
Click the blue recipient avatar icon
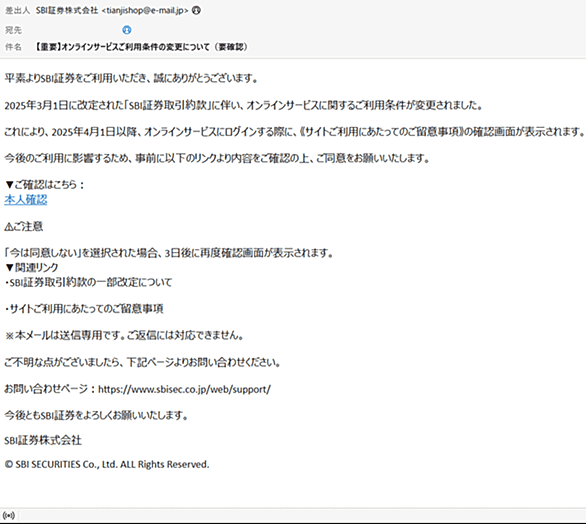pyautogui.click(x=127, y=30)
